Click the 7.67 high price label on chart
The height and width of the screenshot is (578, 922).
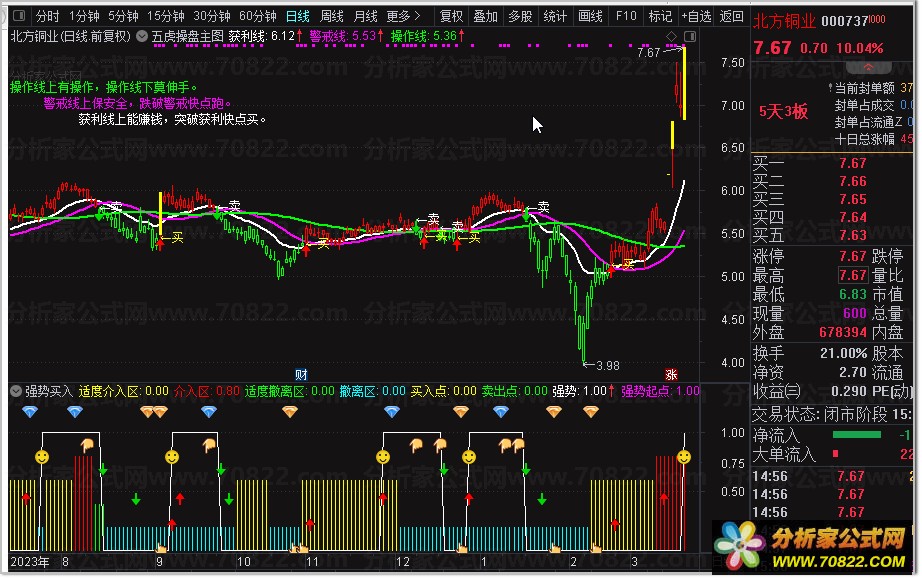(x=649, y=52)
